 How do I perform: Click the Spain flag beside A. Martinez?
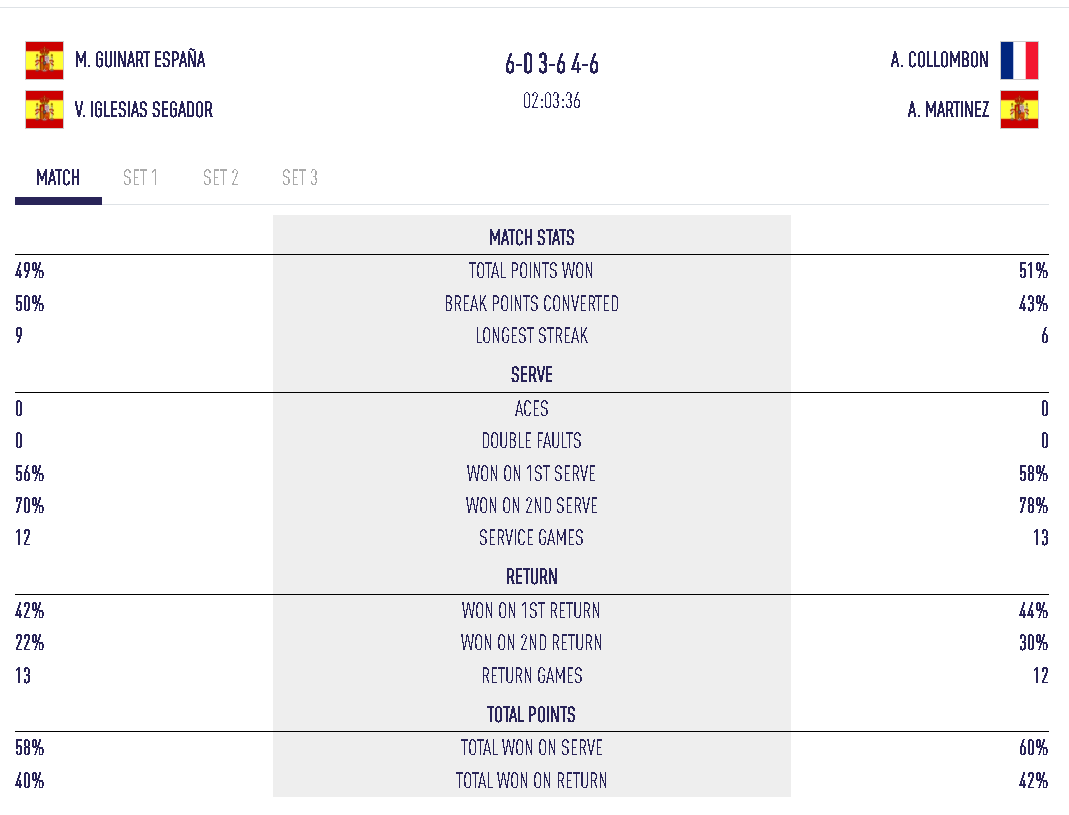point(1019,110)
